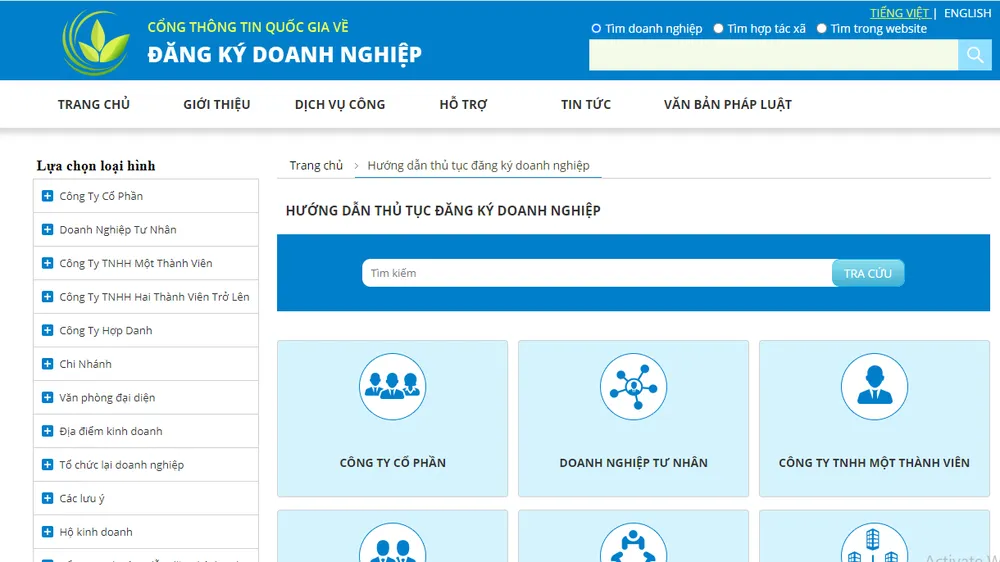Image resolution: width=1000 pixels, height=562 pixels.
Task: Expand the Chi Nhánh sidebar entry
Action: pyautogui.click(x=47, y=364)
